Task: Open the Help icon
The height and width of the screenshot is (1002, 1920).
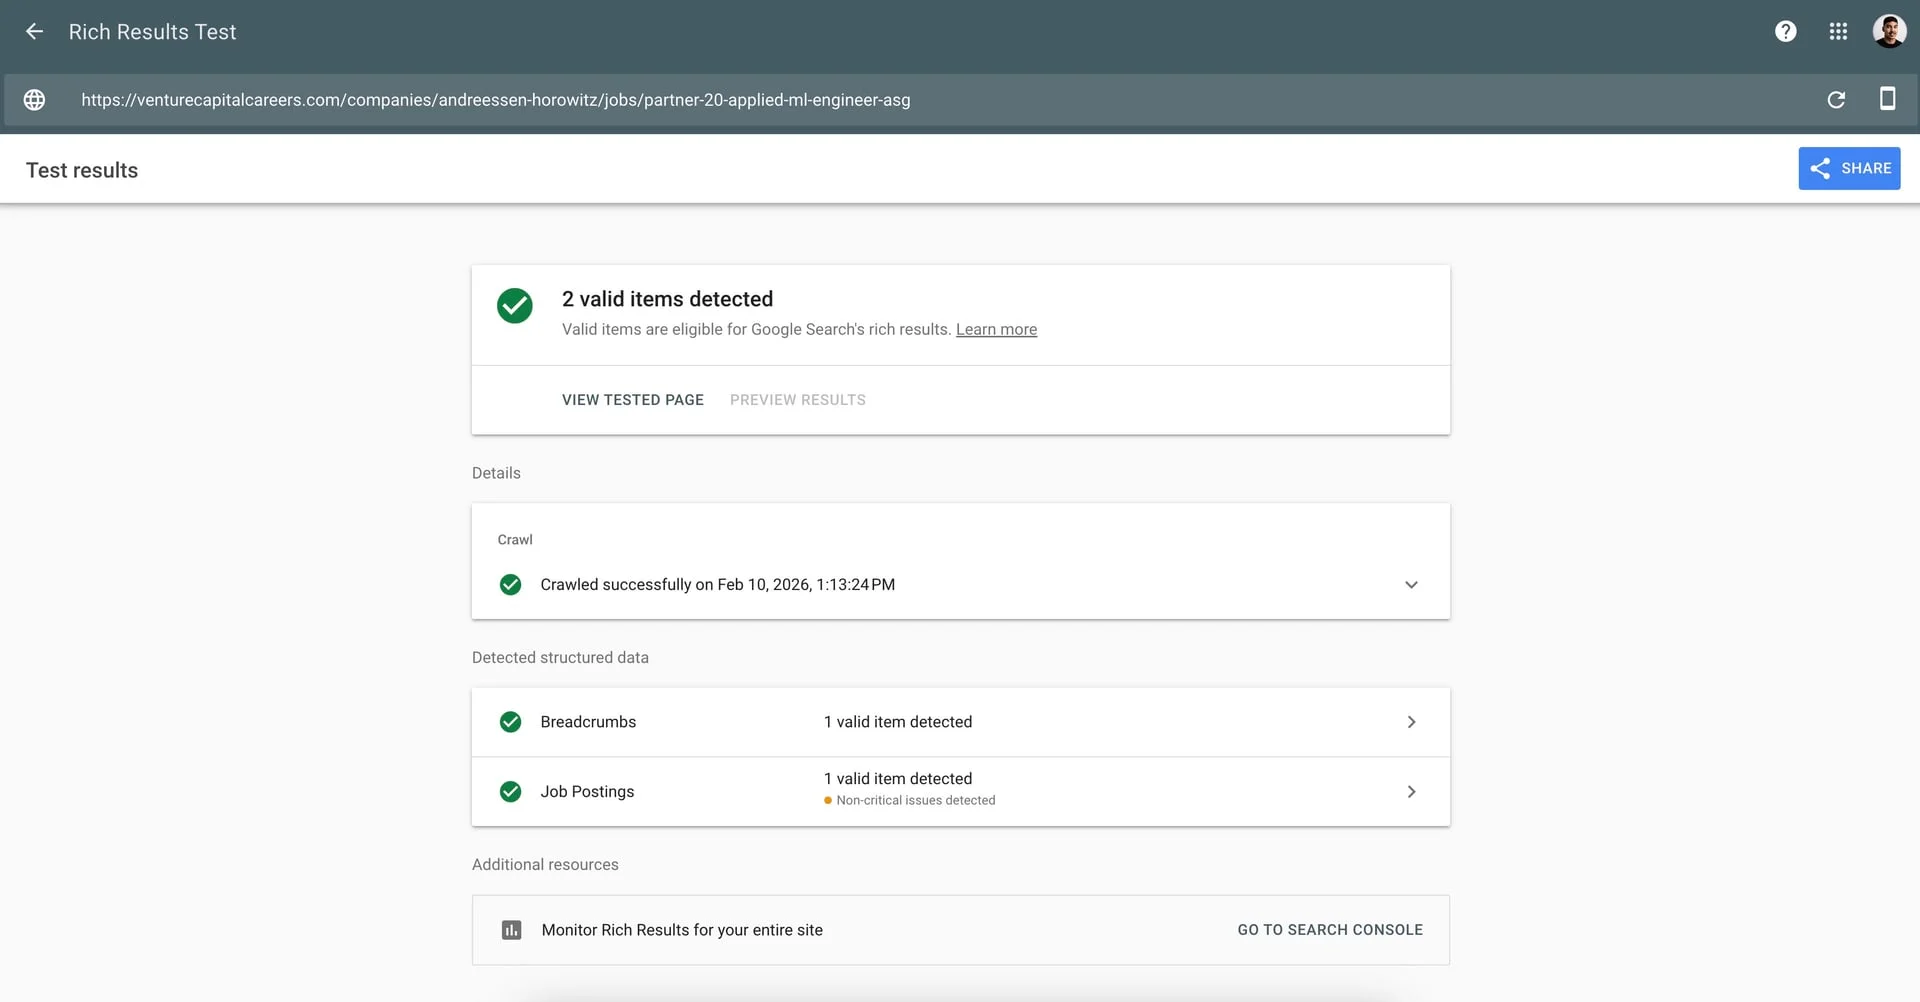Action: click(1785, 31)
